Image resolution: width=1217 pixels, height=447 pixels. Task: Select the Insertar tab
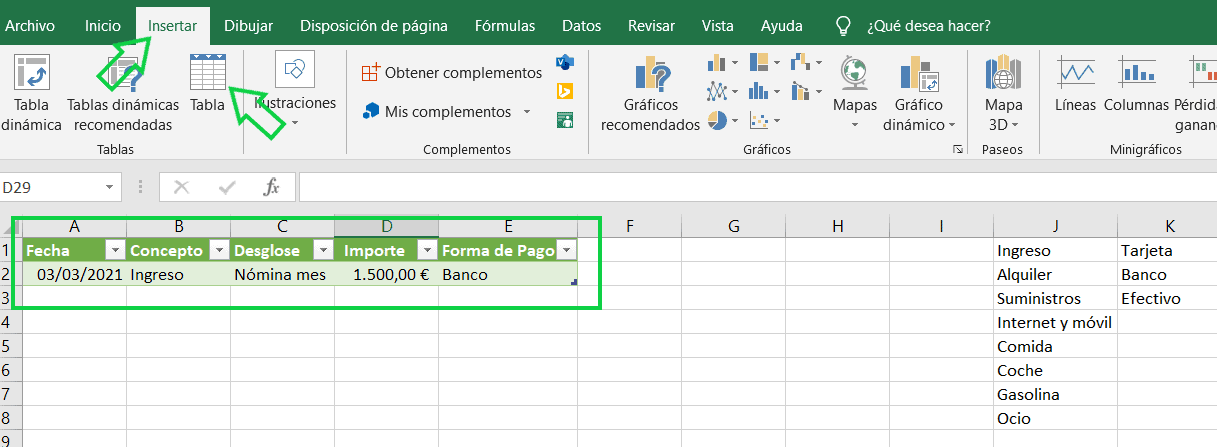click(x=172, y=26)
